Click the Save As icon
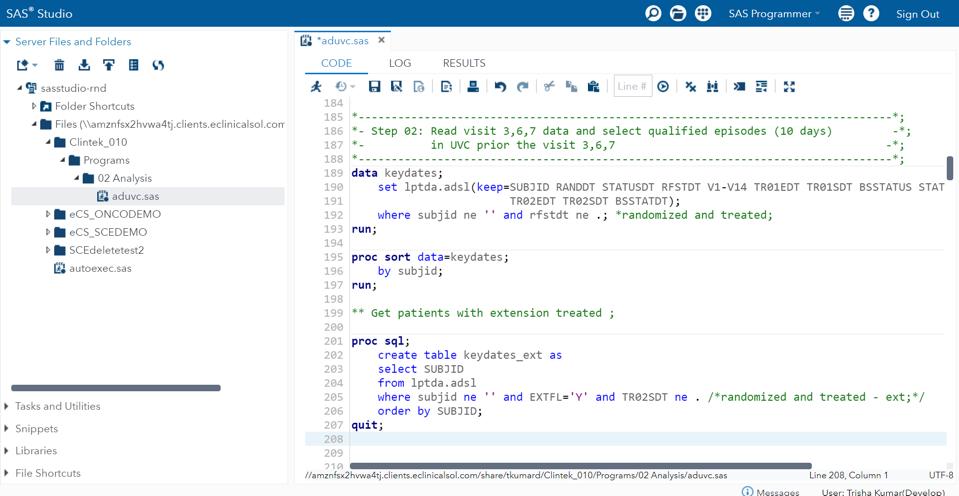The image size is (959, 496). pos(396,86)
